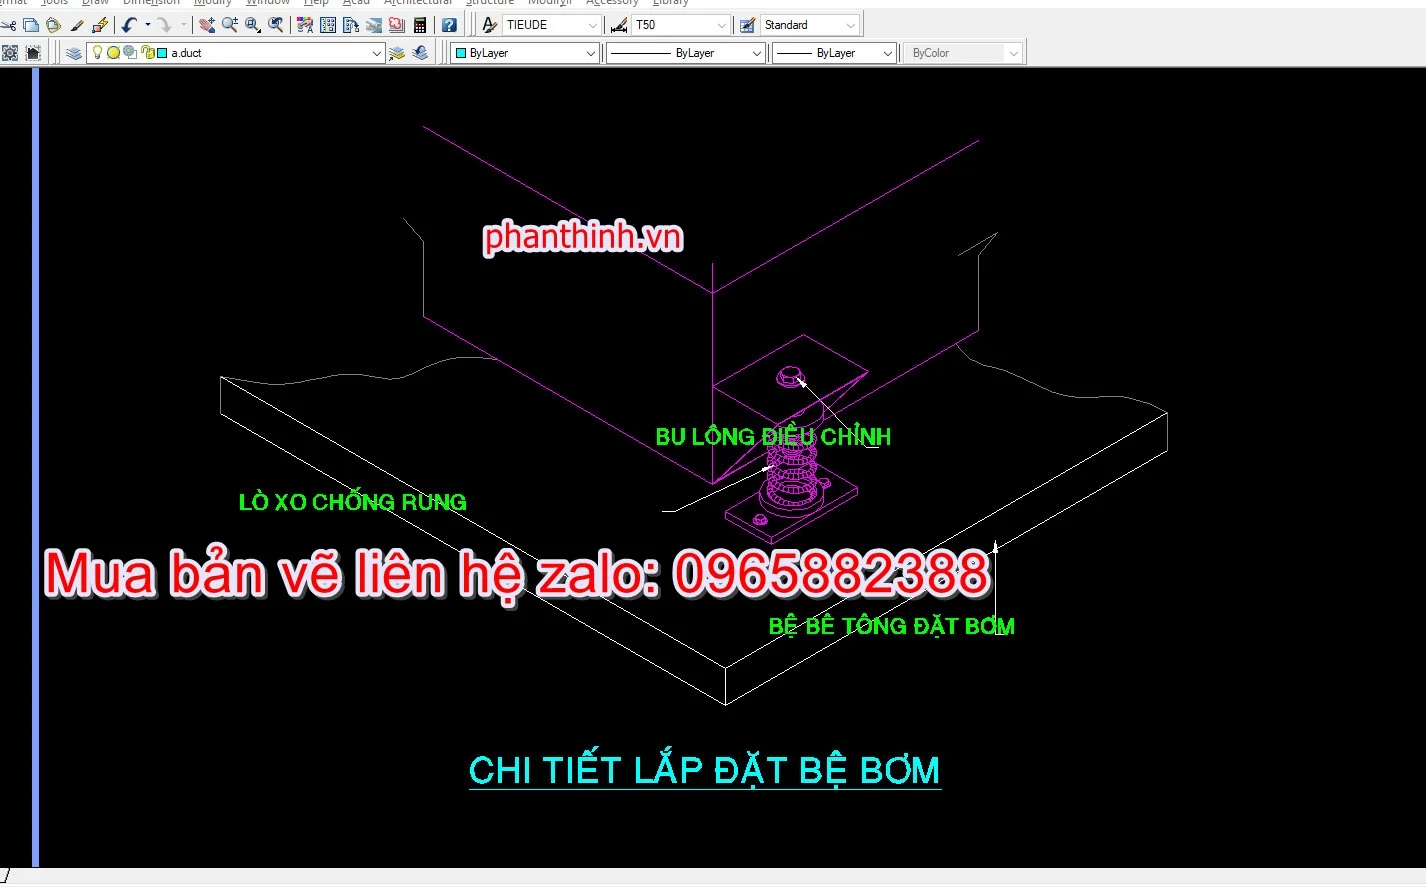Select the label BỆ BÊ TÔNG ĐẶT BƠM
The width and height of the screenshot is (1426, 887).
tap(892, 626)
